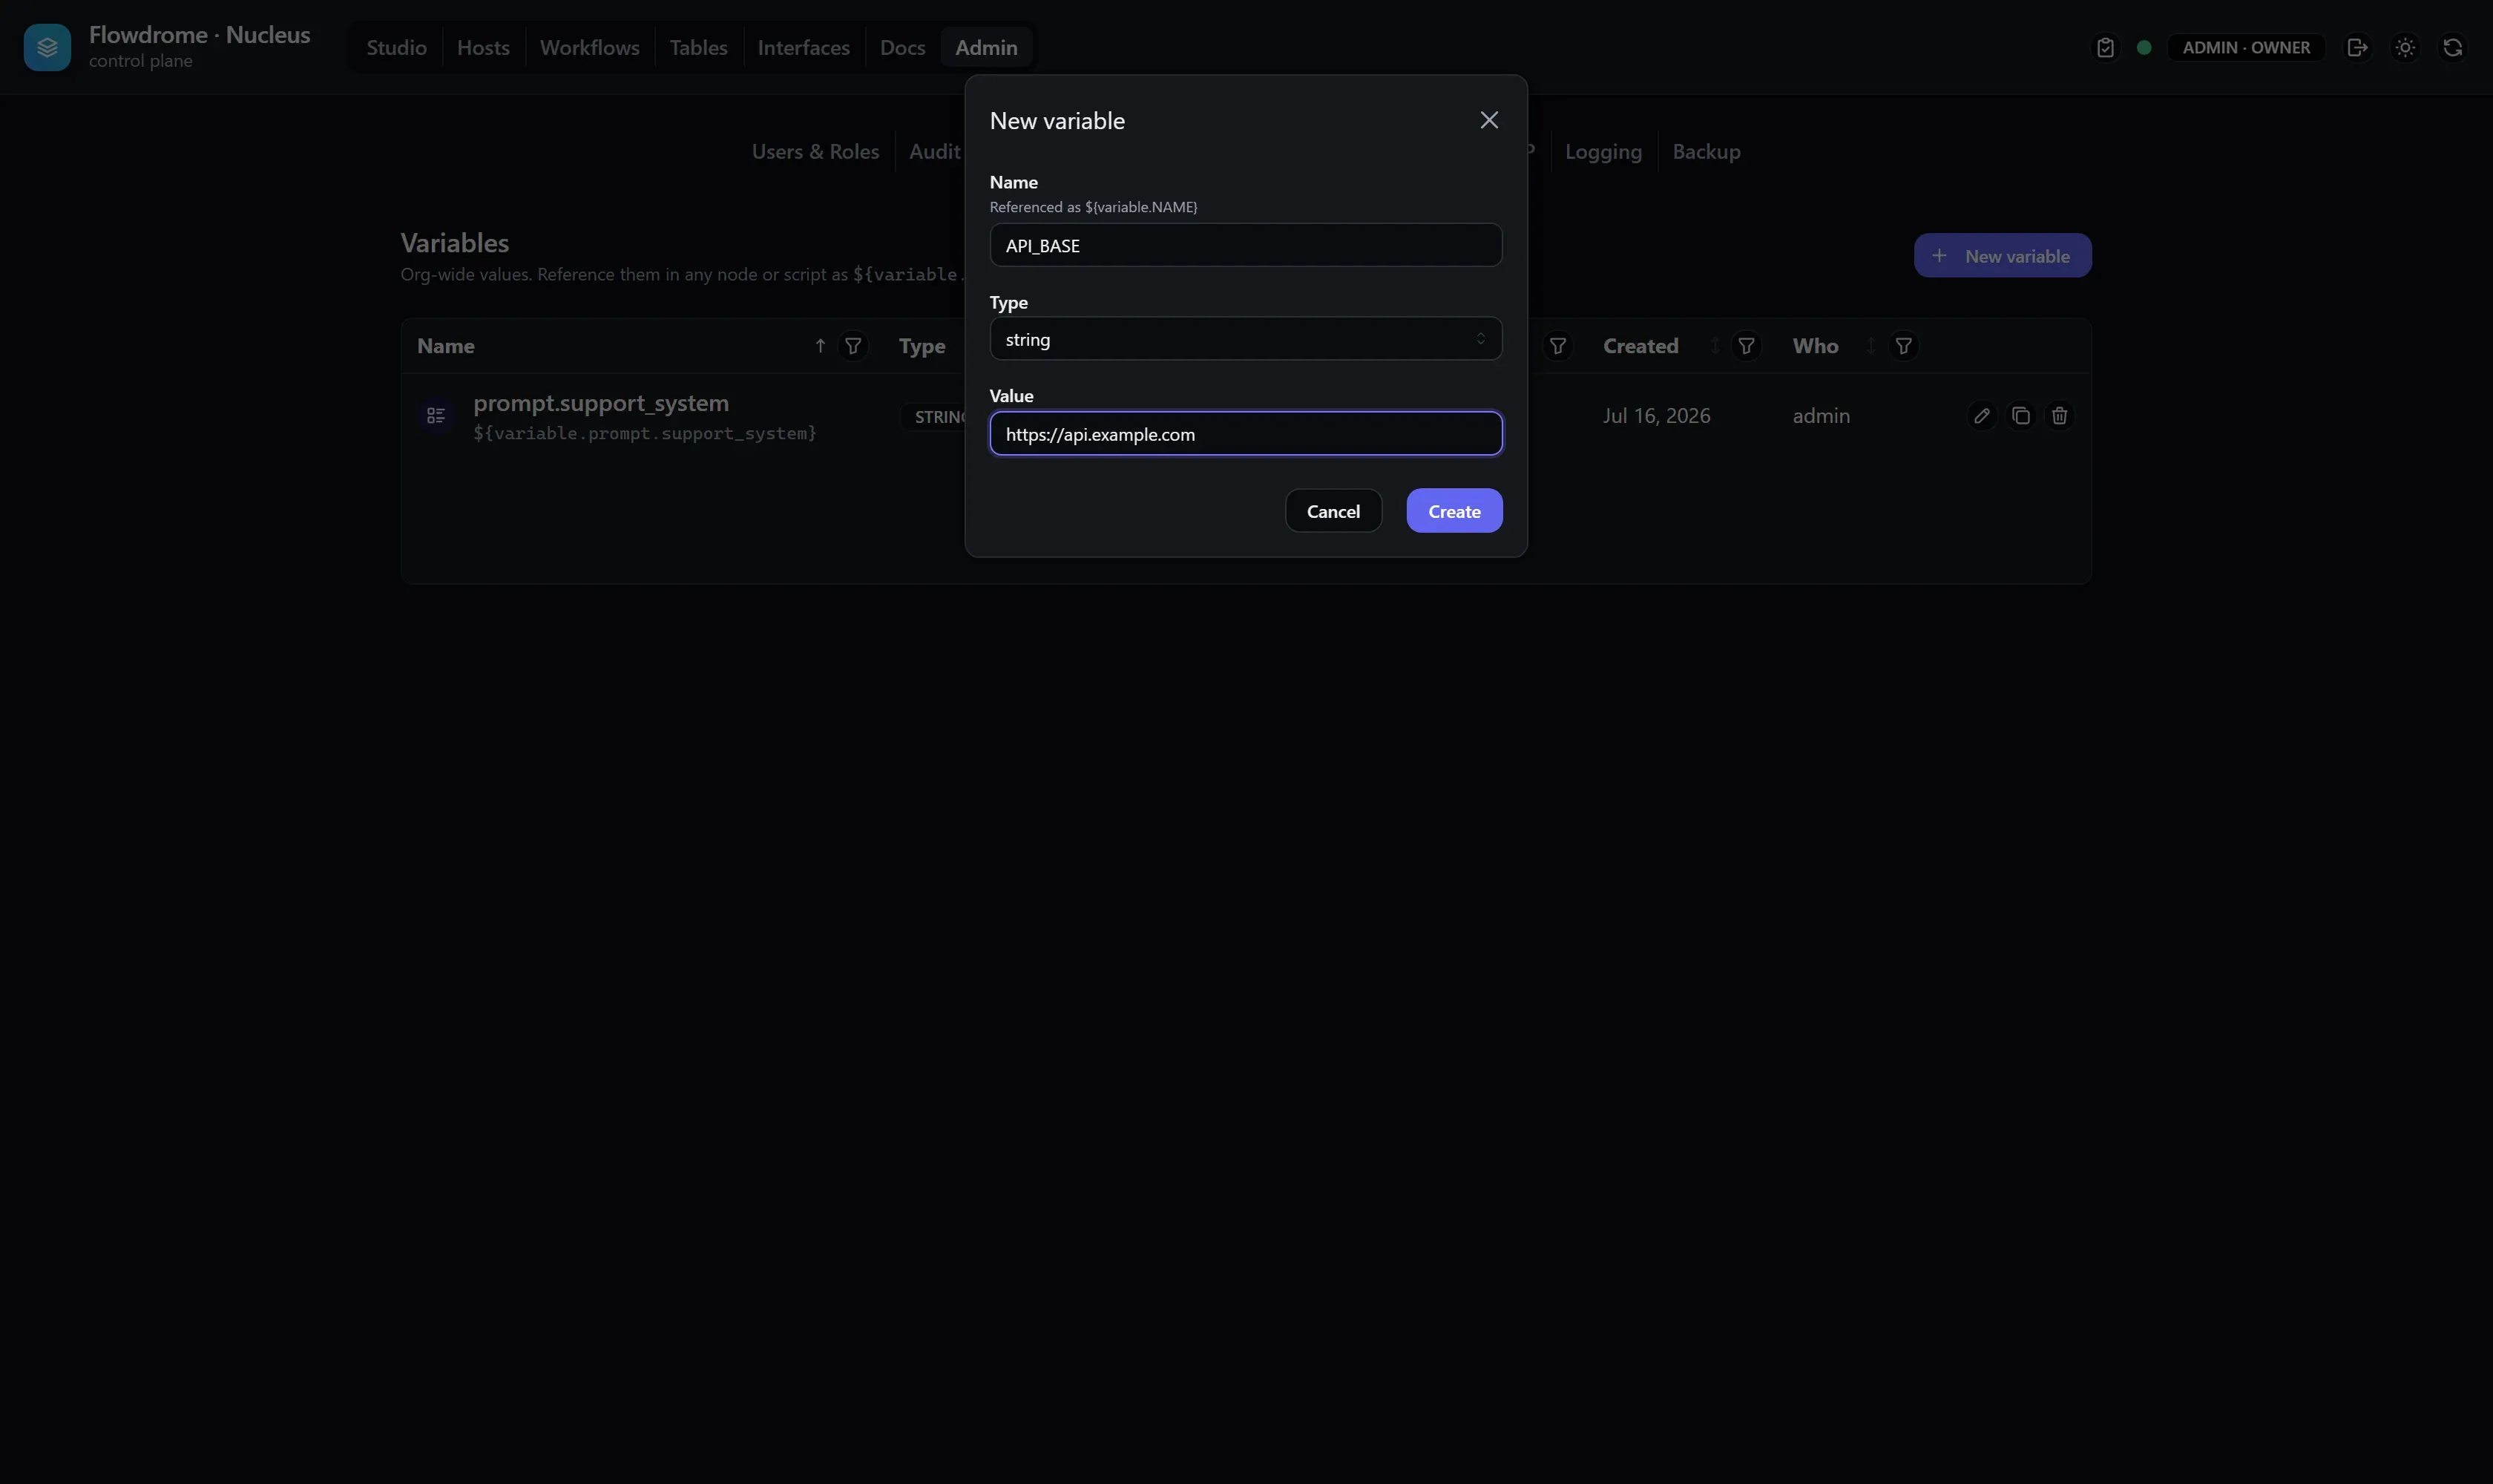The image size is (2493, 1484).
Task: Click the ADMIN · OWNER badge
Action: (x=2246, y=47)
